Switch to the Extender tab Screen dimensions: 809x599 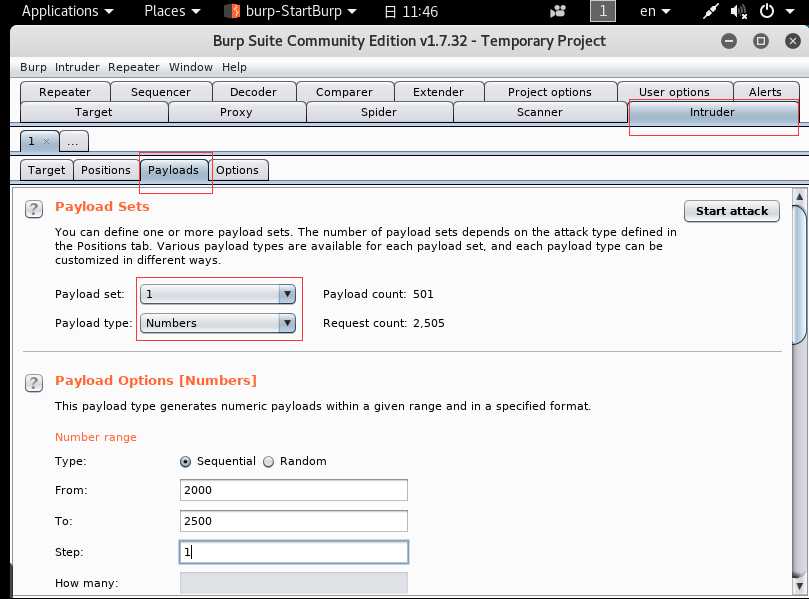(439, 92)
